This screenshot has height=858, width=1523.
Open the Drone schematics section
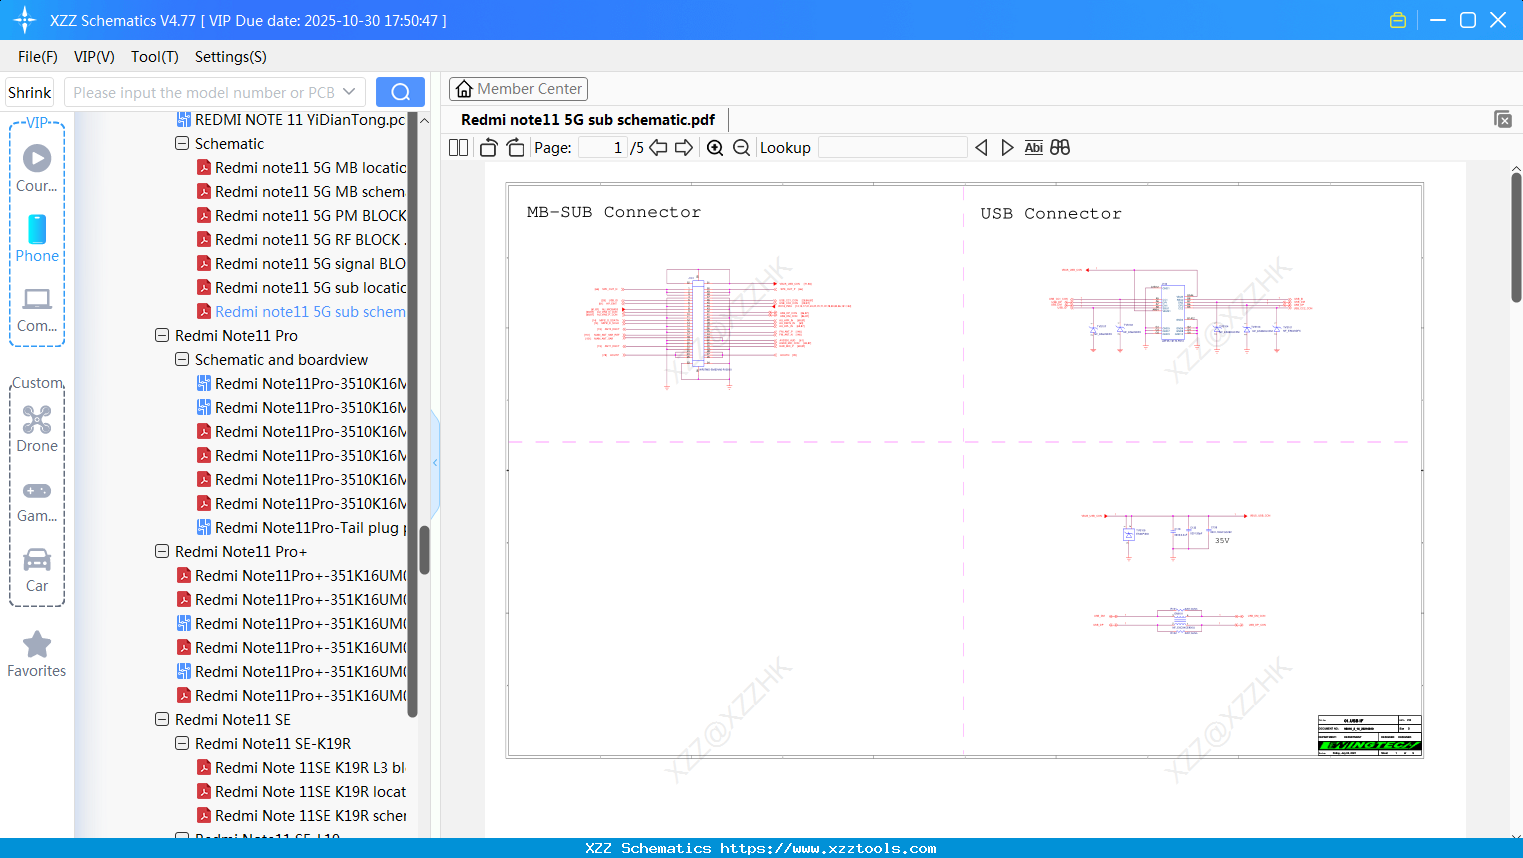coord(37,428)
